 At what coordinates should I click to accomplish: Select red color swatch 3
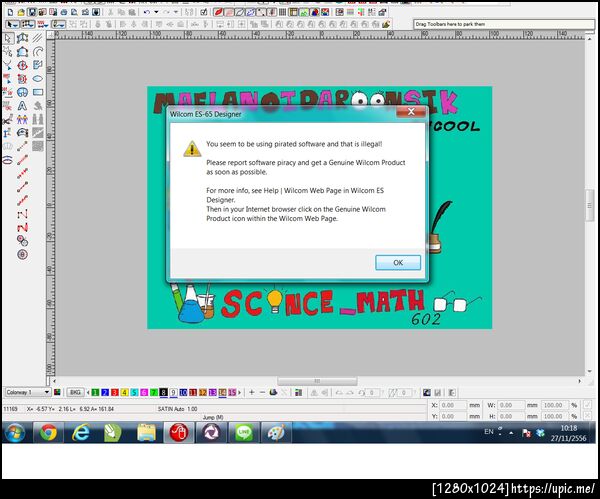click(x=115, y=392)
